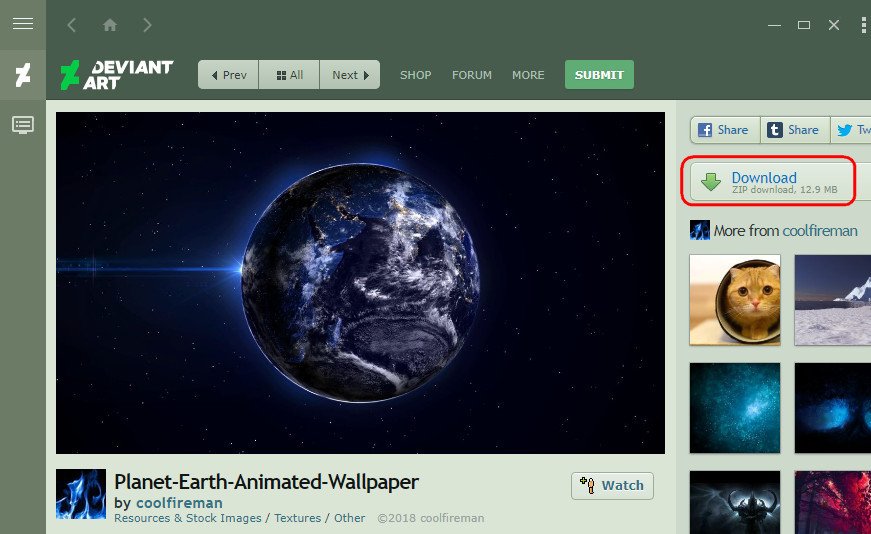The width and height of the screenshot is (871, 534).
Task: Minimize the window
Action: click(774, 25)
